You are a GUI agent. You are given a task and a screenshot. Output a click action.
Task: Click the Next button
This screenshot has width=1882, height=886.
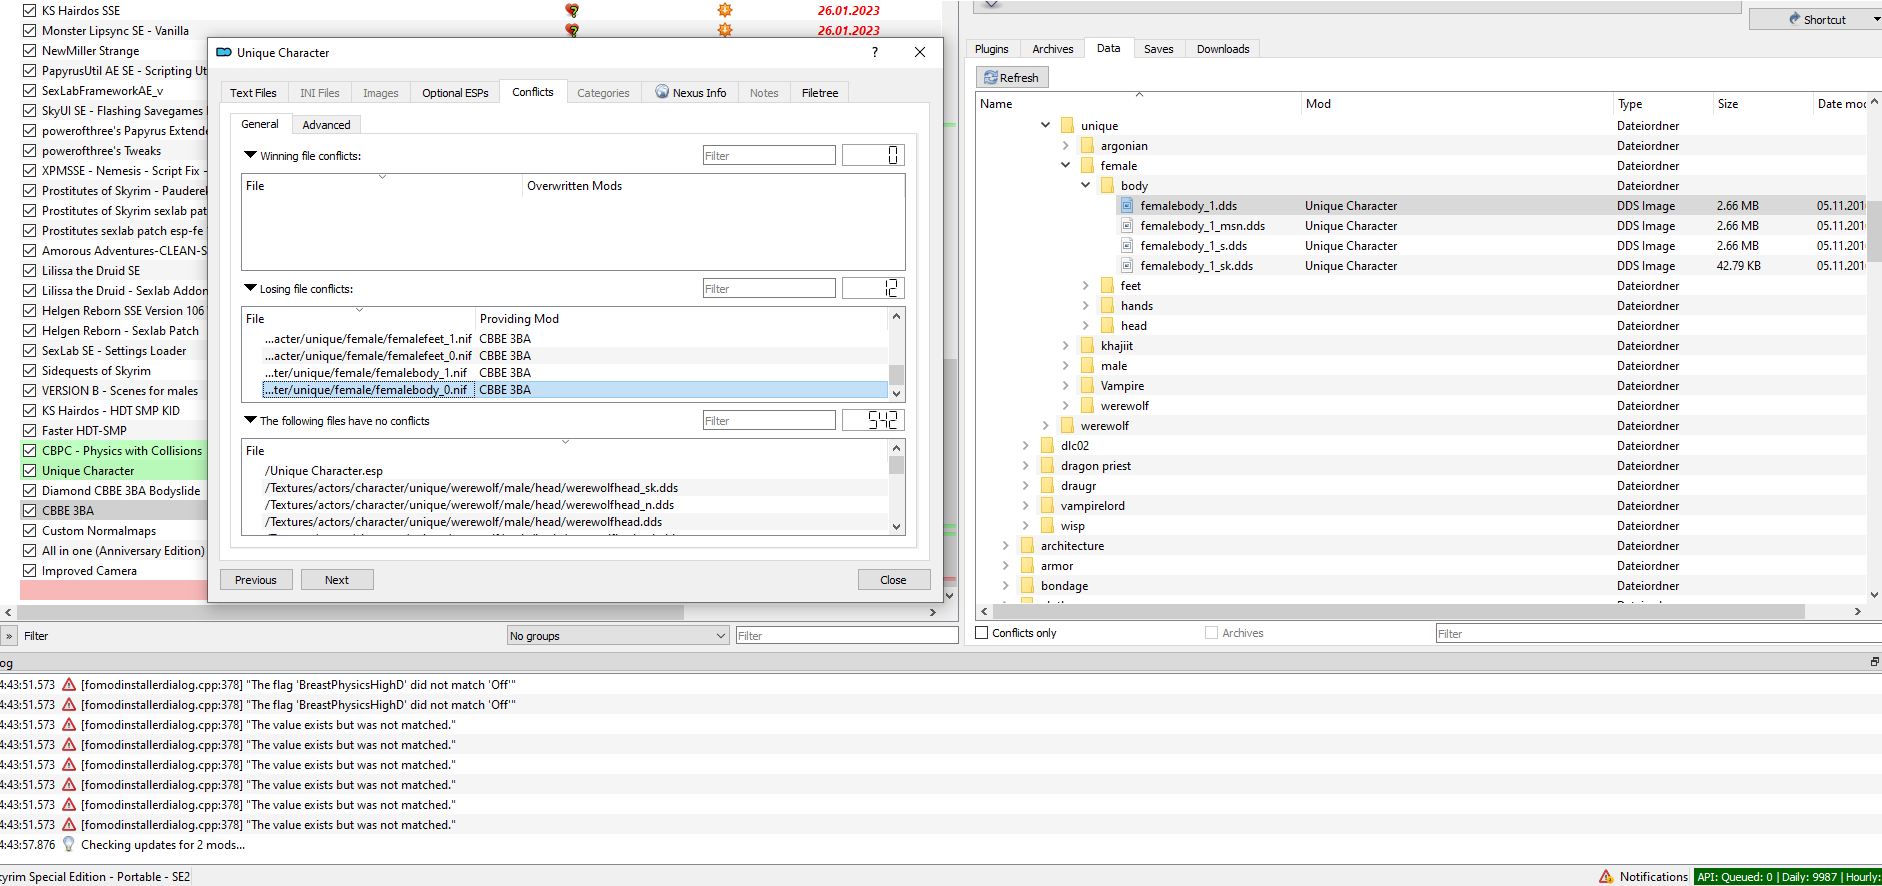pos(337,580)
